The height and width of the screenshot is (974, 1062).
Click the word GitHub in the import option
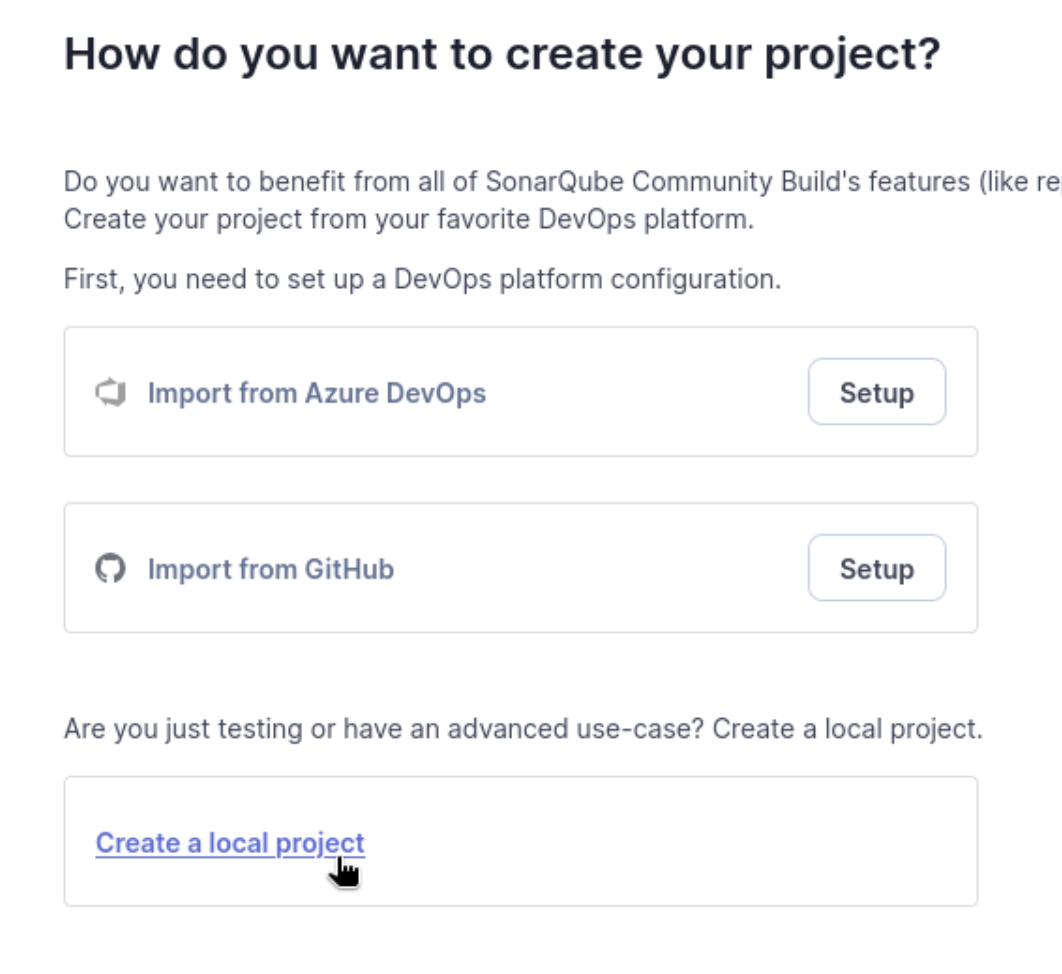click(x=349, y=570)
